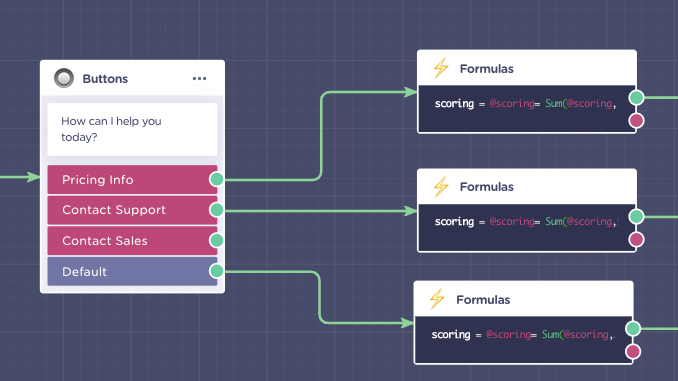678x381 pixels.
Task: Click the top Formulas block red failure connector
Action: coord(636,121)
